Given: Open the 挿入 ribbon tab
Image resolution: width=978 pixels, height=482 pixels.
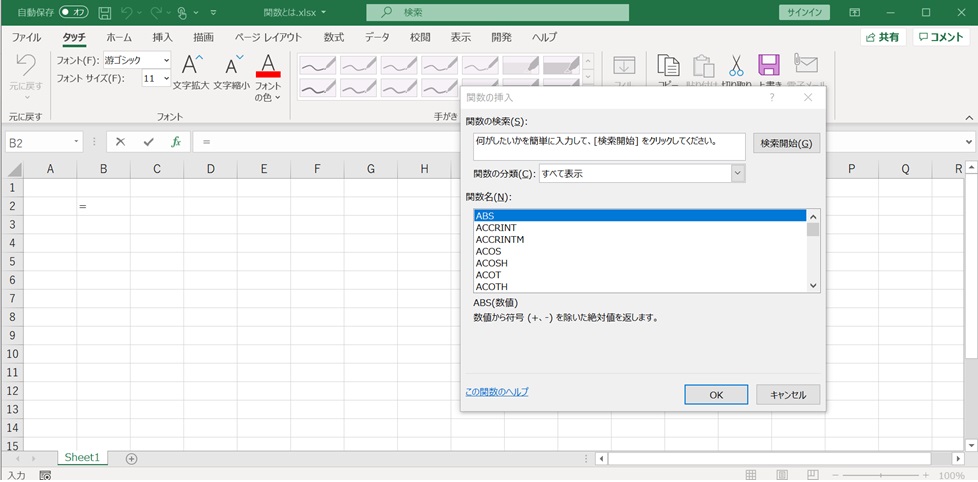Looking at the screenshot, I should (162, 37).
